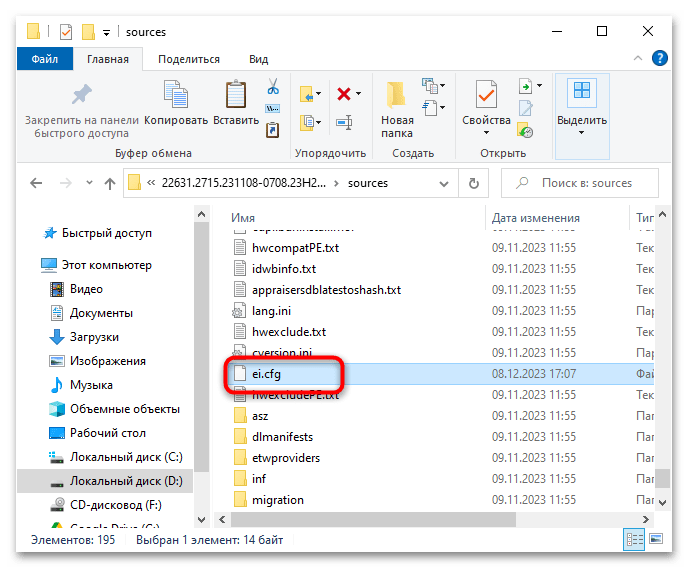688x568 pixels.
Task: Click the Copy path icon
Action: [x=272, y=108]
